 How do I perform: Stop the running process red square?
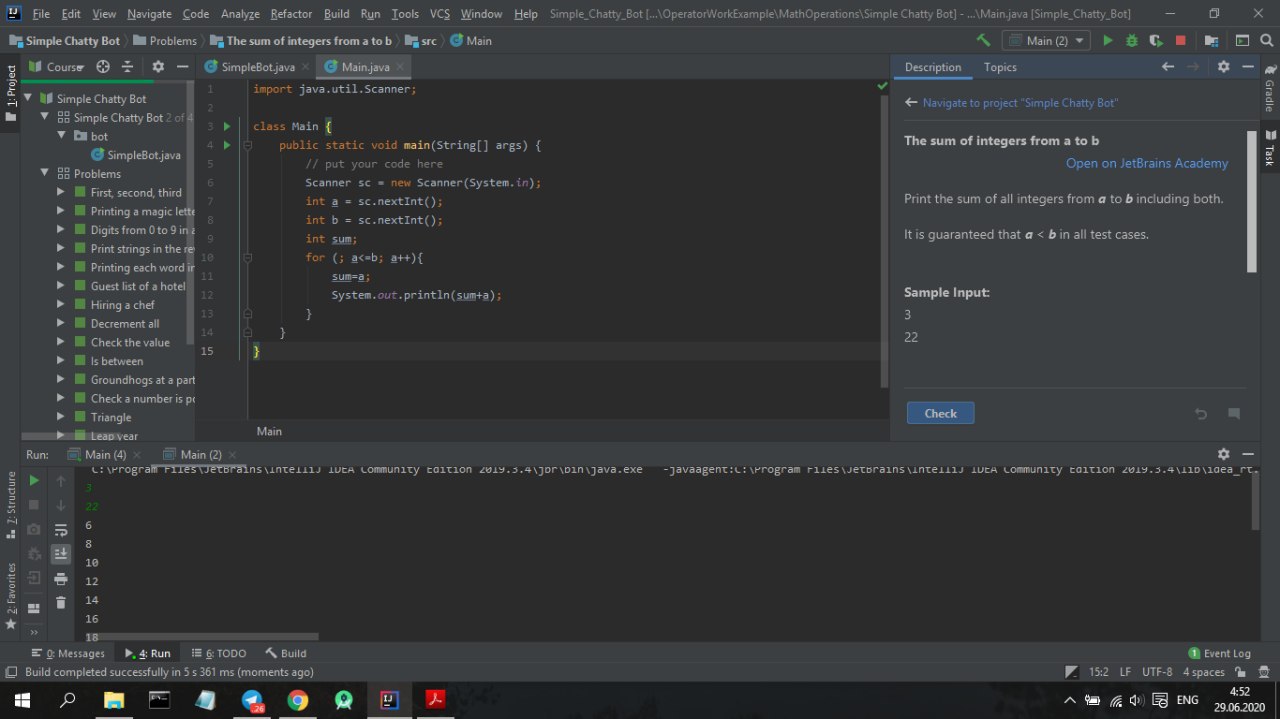(x=1180, y=41)
